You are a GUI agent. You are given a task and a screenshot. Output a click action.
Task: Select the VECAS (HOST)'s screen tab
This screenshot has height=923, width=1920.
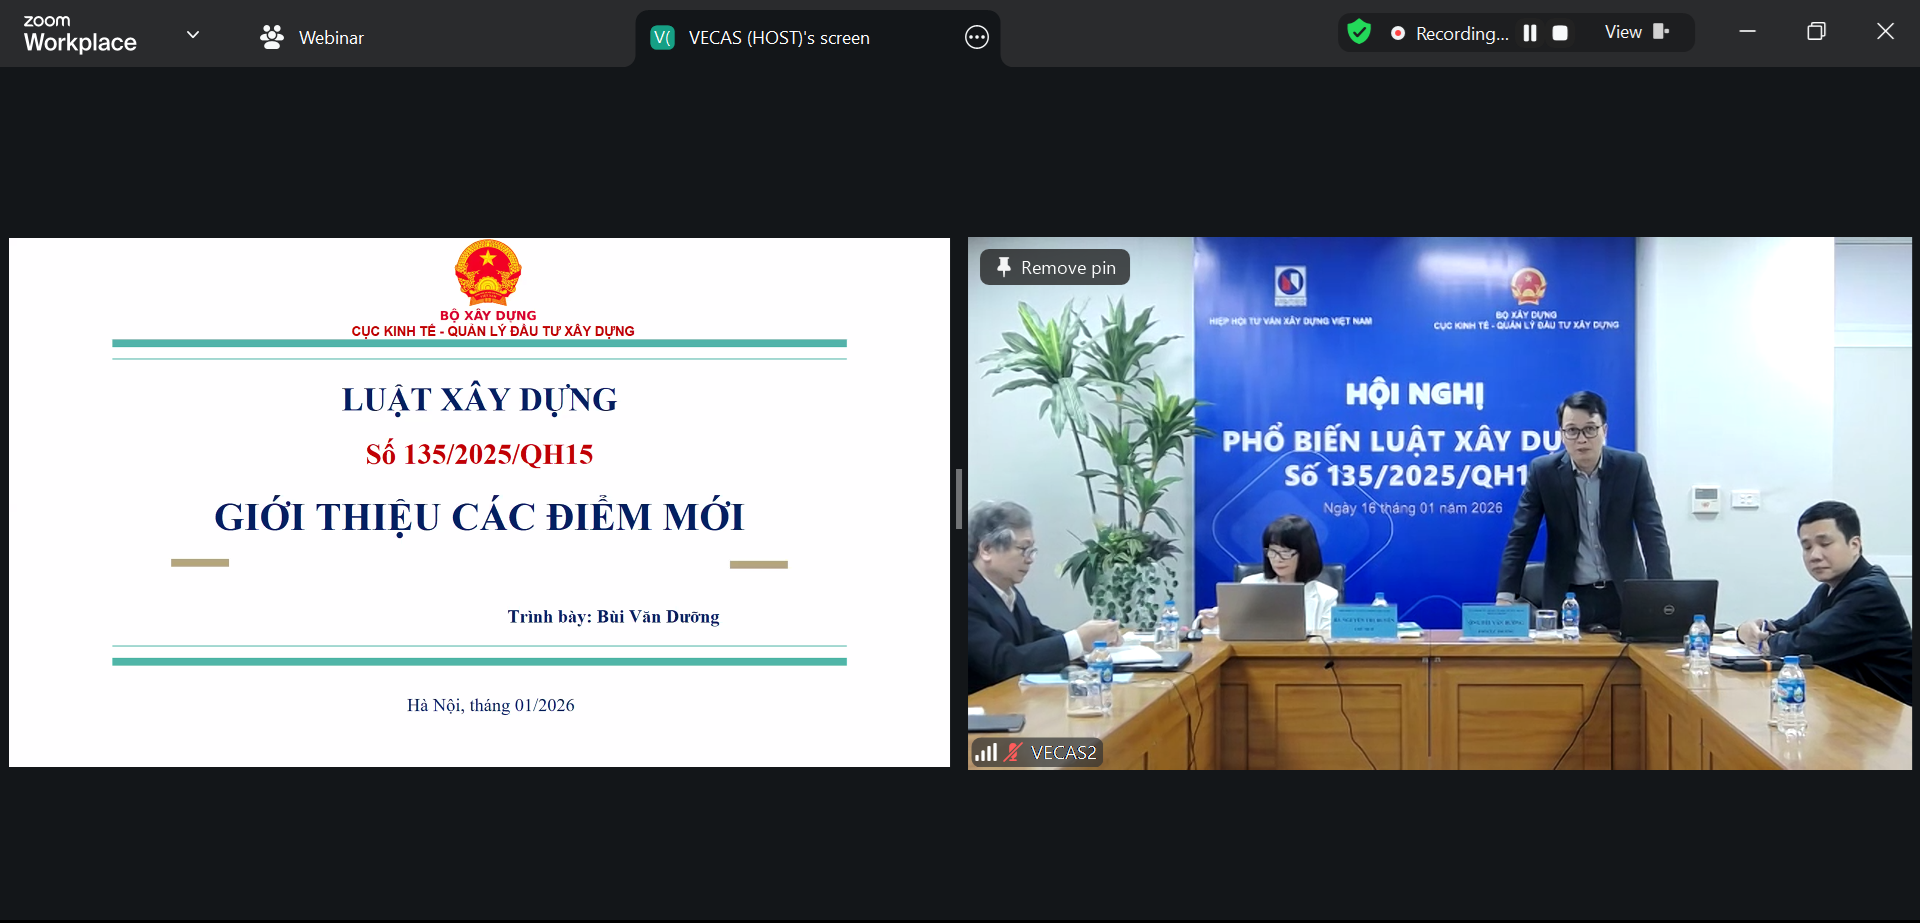click(x=778, y=38)
